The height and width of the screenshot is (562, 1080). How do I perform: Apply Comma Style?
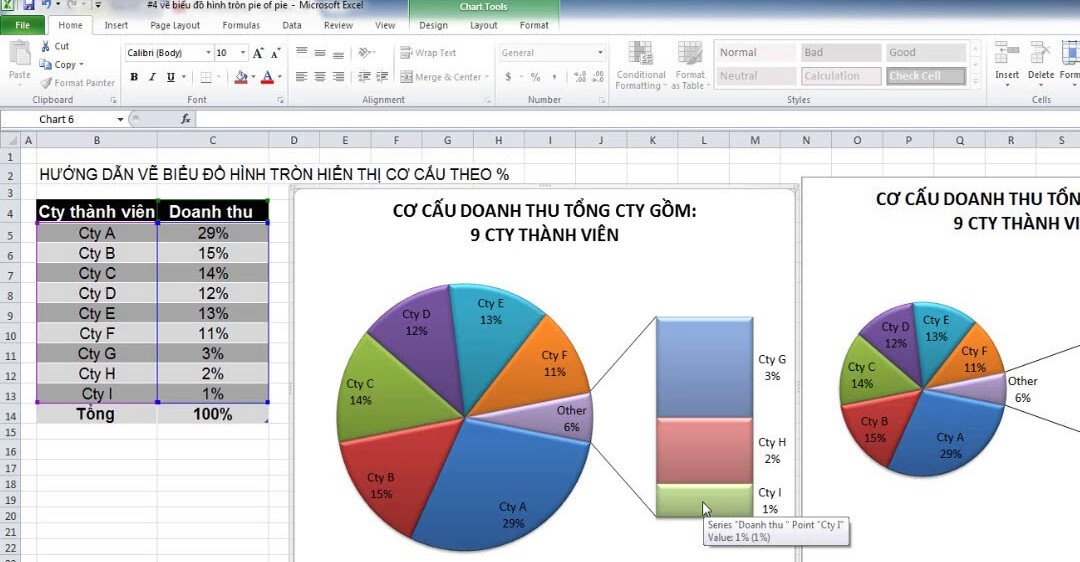[x=554, y=77]
